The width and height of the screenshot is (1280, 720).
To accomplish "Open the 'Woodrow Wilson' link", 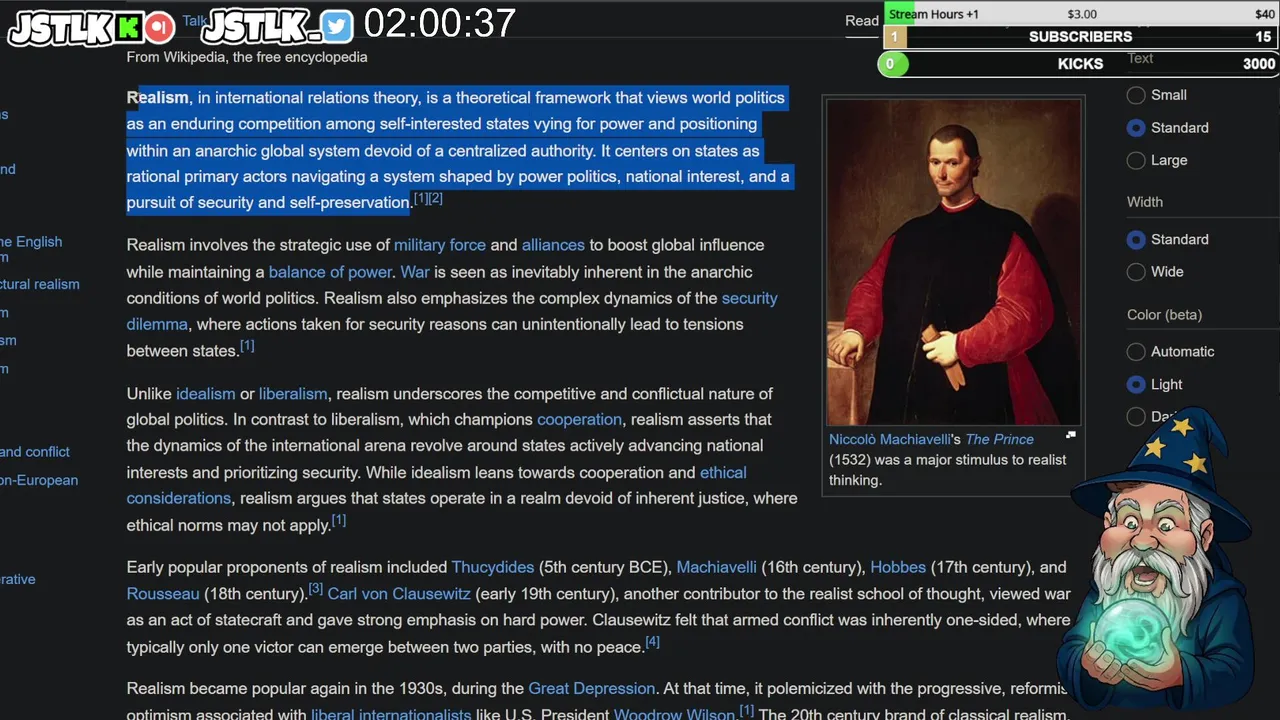I will (x=675, y=714).
